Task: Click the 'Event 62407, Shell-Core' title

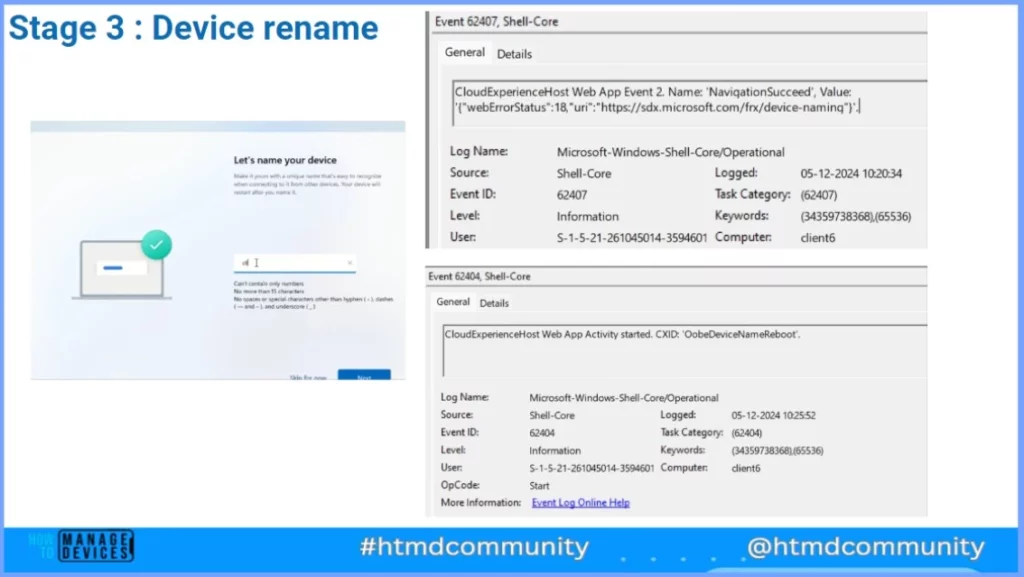Action: [496, 22]
